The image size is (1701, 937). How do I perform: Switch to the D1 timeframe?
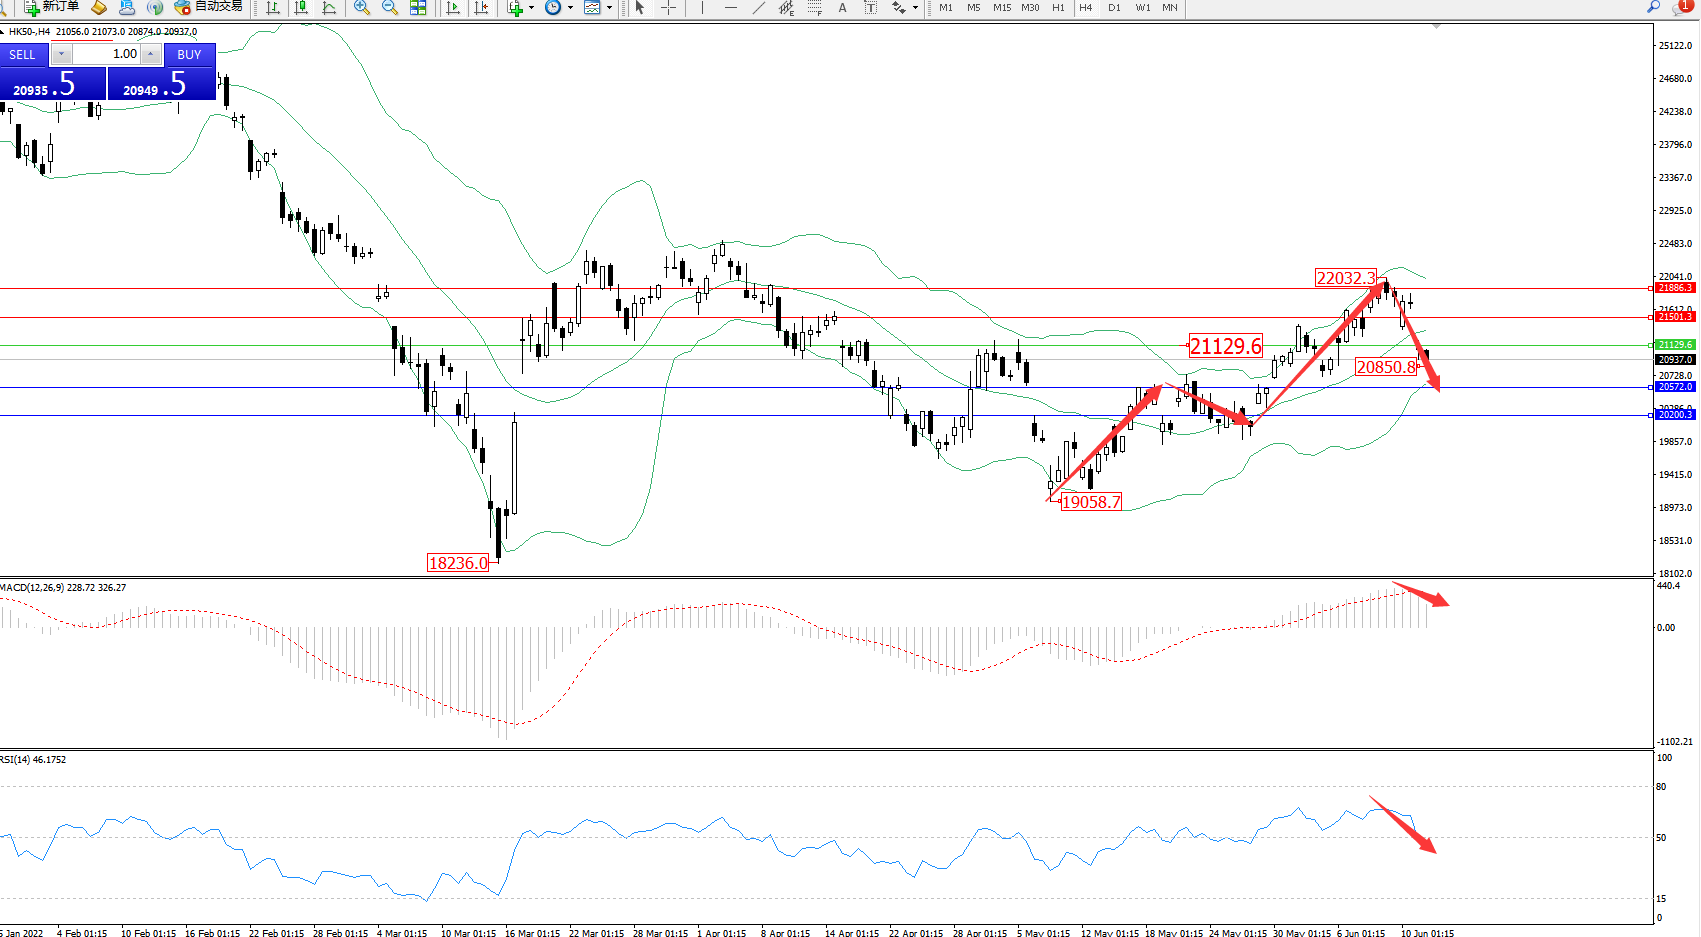[1114, 8]
